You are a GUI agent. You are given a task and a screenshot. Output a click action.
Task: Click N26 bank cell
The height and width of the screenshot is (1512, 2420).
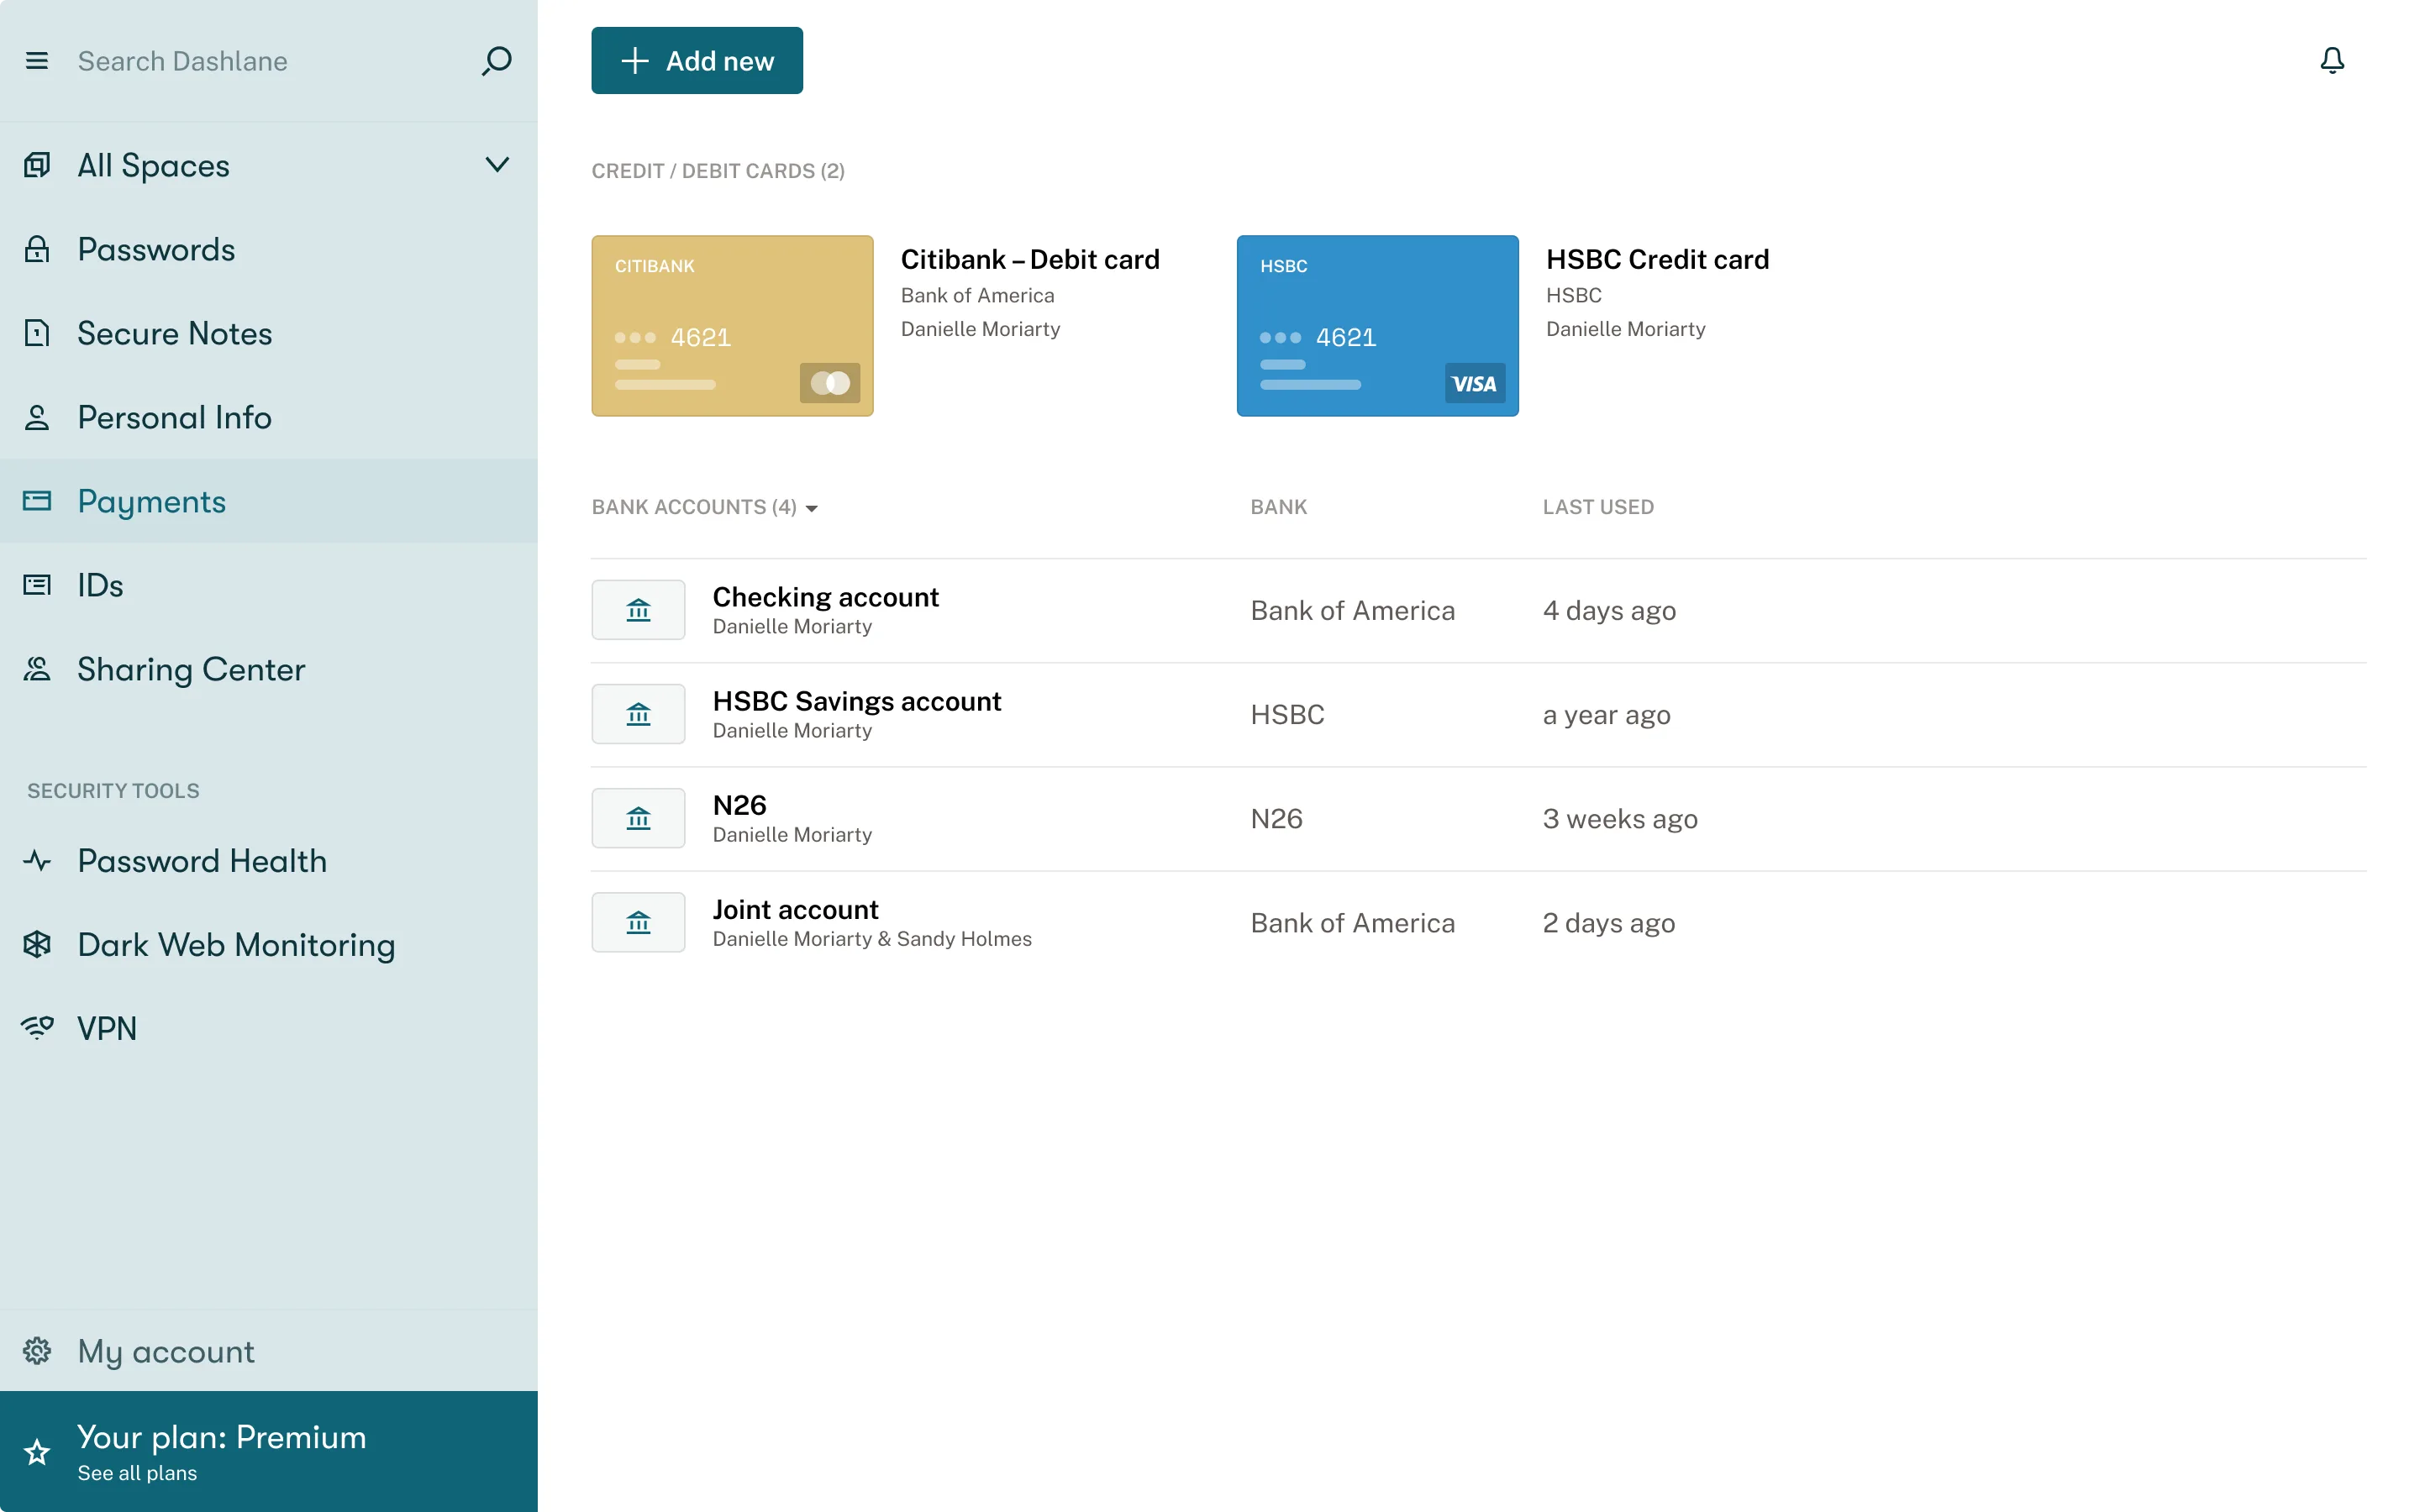pyautogui.click(x=1276, y=819)
